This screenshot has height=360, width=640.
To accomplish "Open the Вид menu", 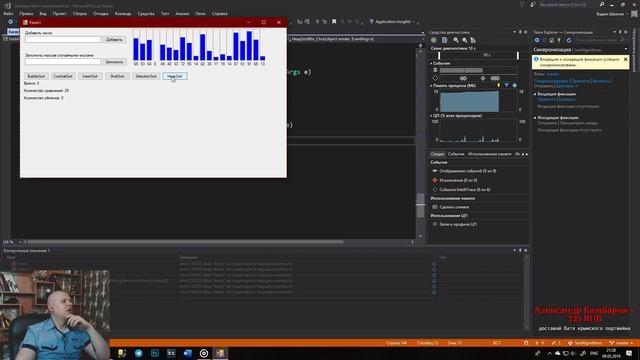I will [43, 13].
